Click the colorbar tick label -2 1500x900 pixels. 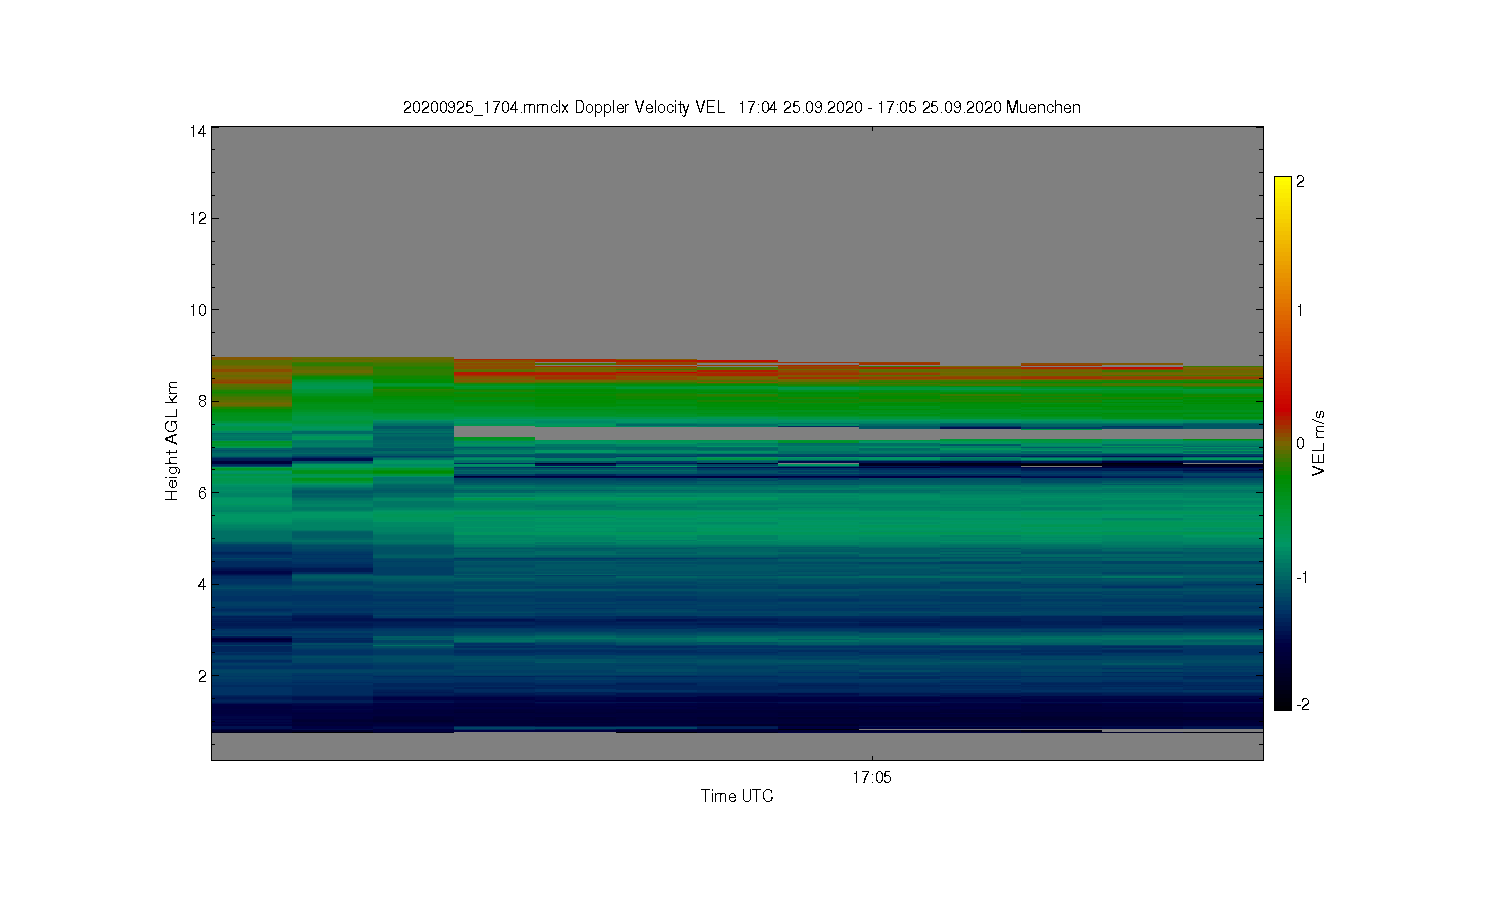(1302, 704)
